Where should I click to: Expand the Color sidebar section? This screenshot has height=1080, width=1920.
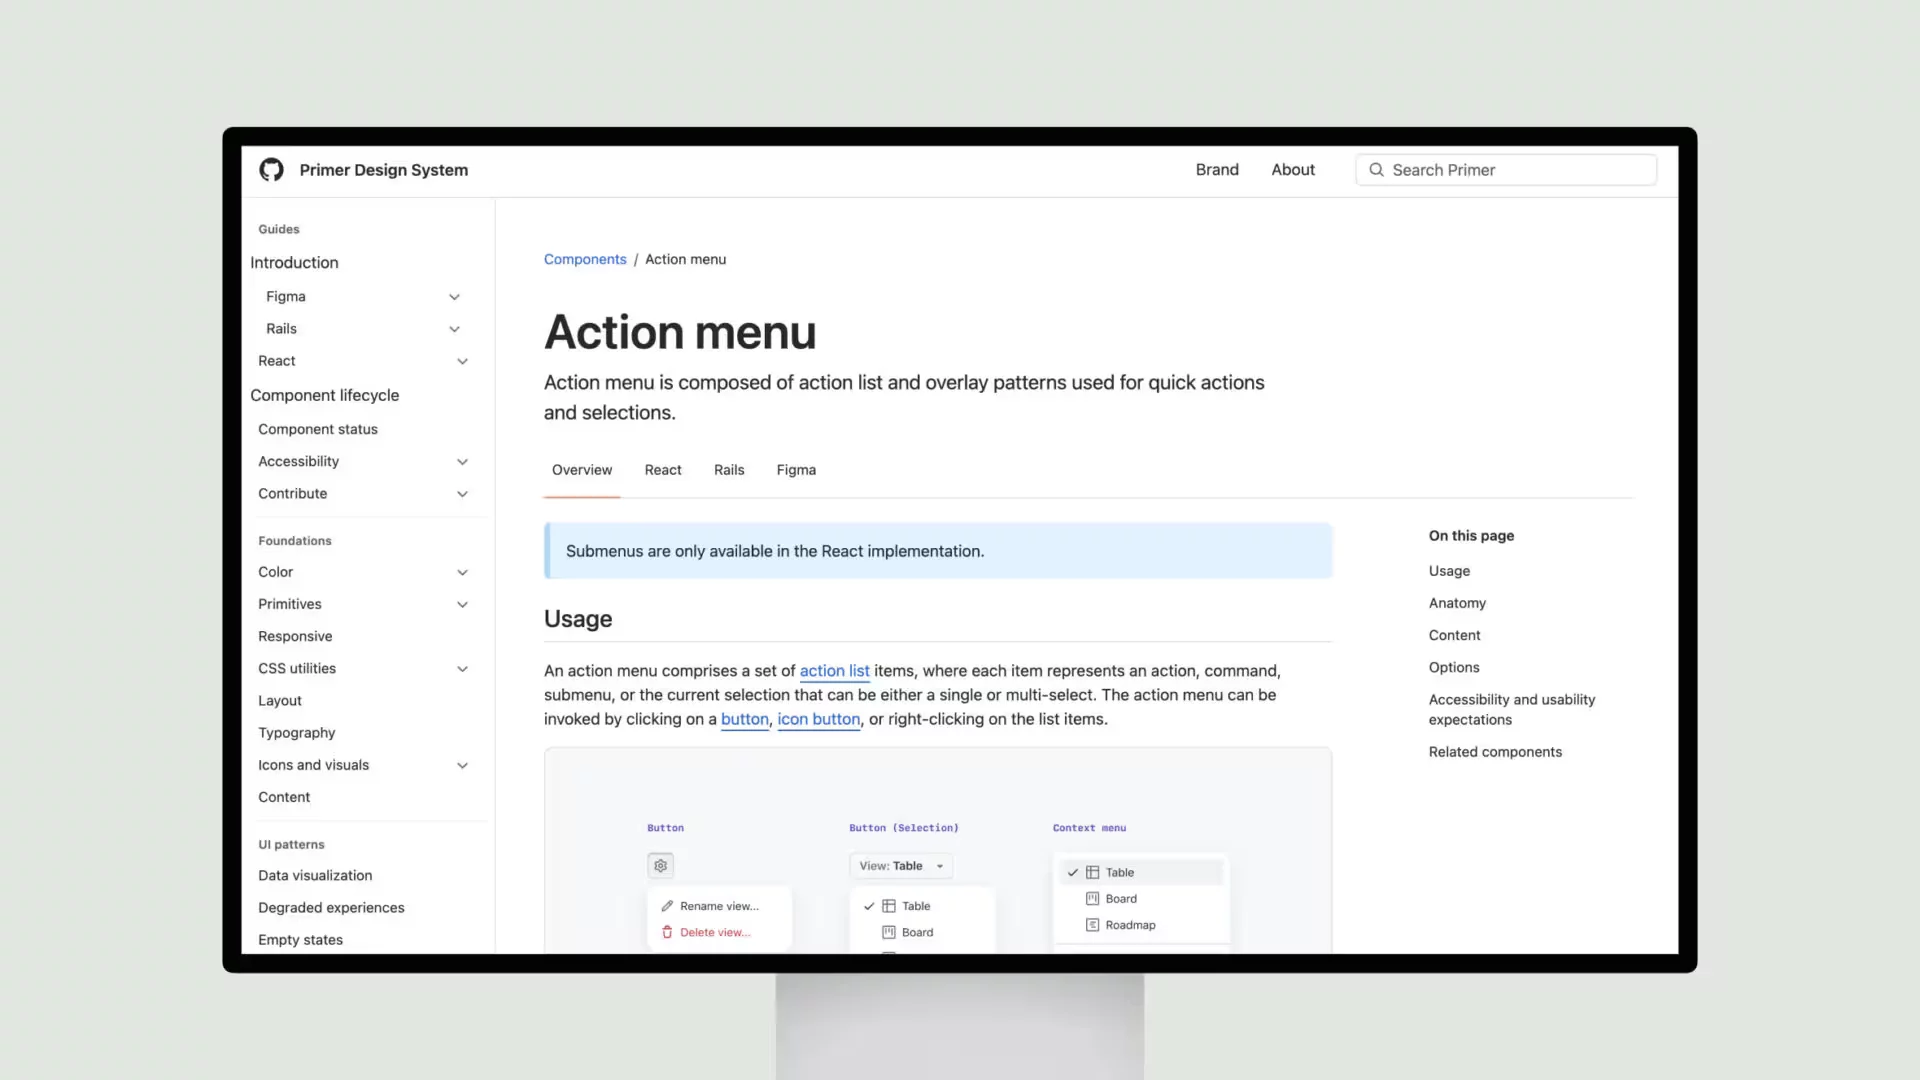(462, 572)
